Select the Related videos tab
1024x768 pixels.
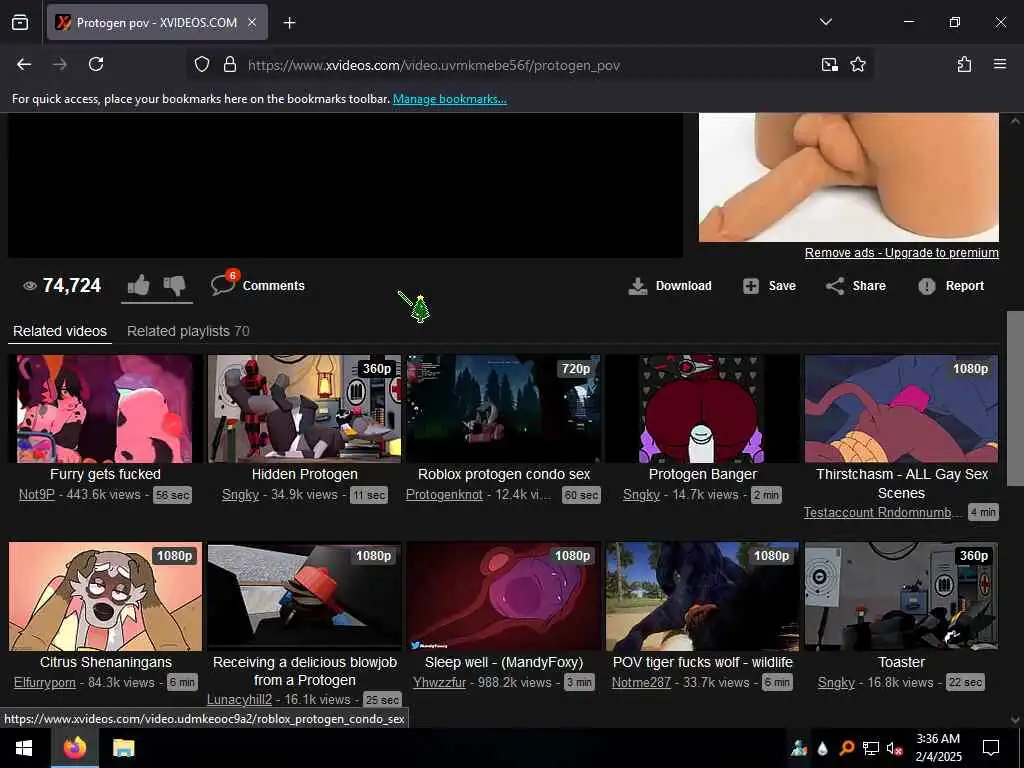[60, 331]
